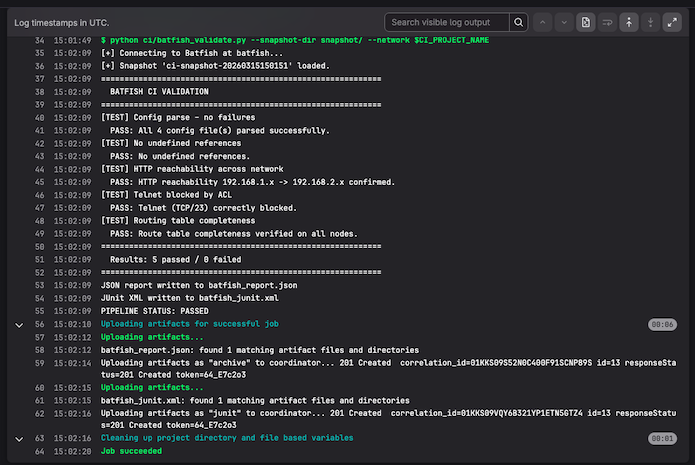This screenshot has width=695, height=465.
Task: Click 'JSON report written to batfish_report.json'
Action: click(x=199, y=285)
